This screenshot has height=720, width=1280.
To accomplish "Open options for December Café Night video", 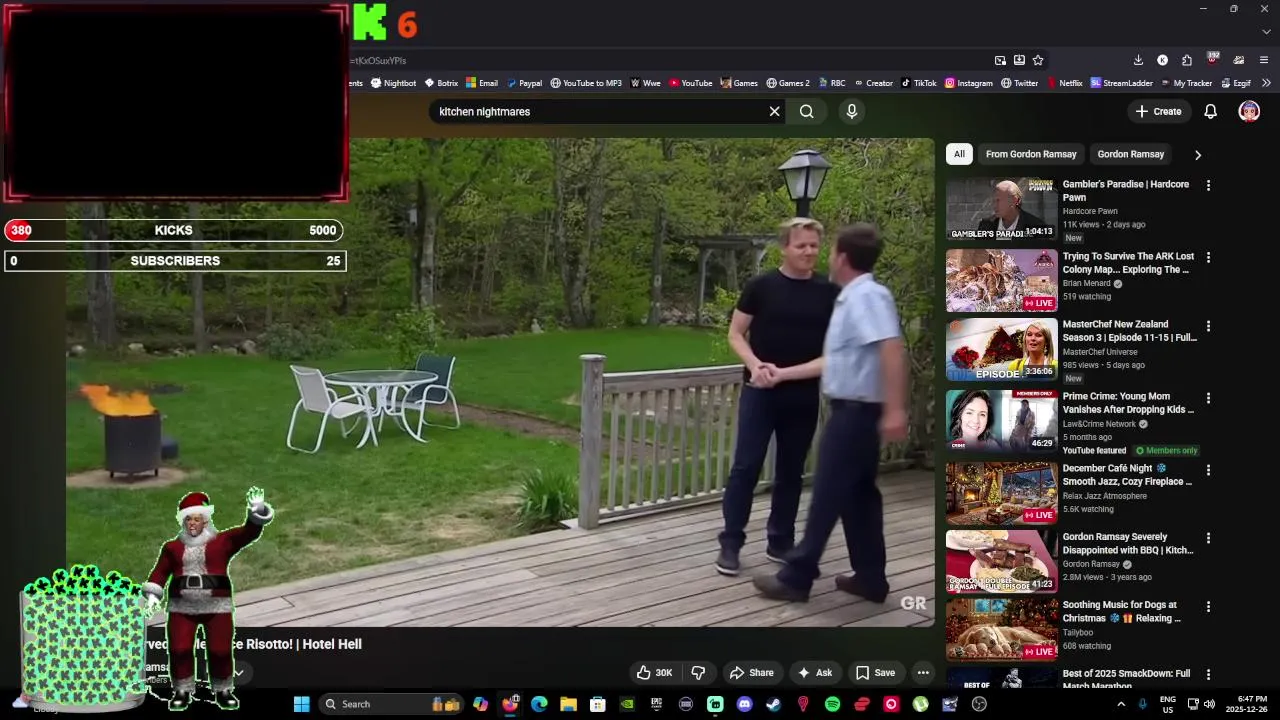I will click(1208, 470).
